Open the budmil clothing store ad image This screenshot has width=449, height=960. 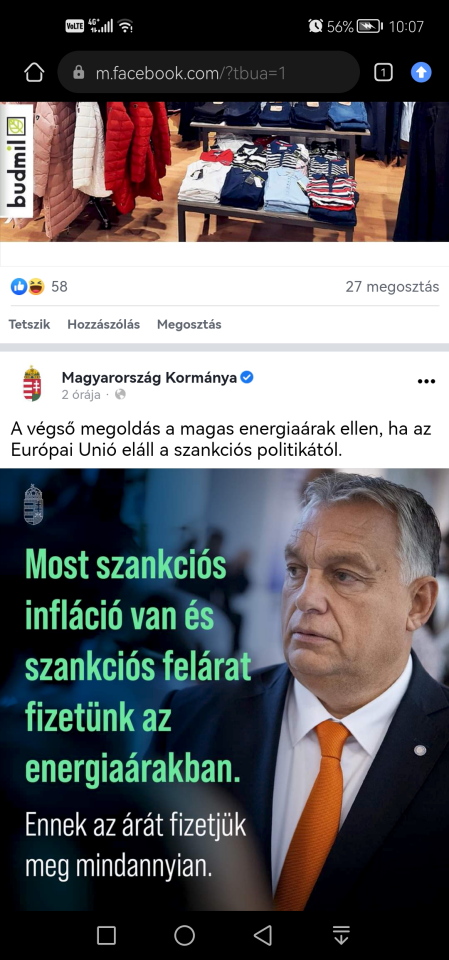pyautogui.click(x=224, y=172)
